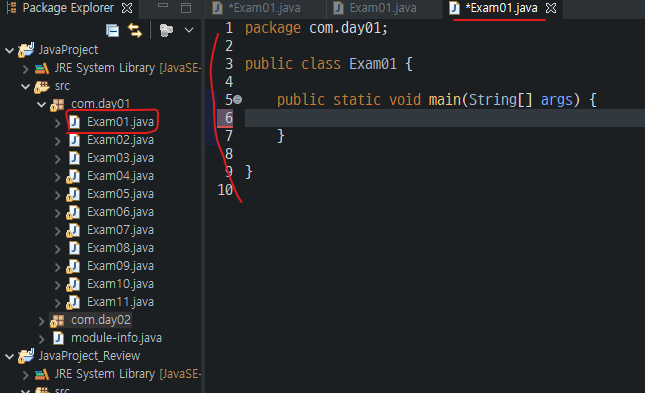Expand the Exam06.java tree node
The image size is (645, 393).
point(58,213)
